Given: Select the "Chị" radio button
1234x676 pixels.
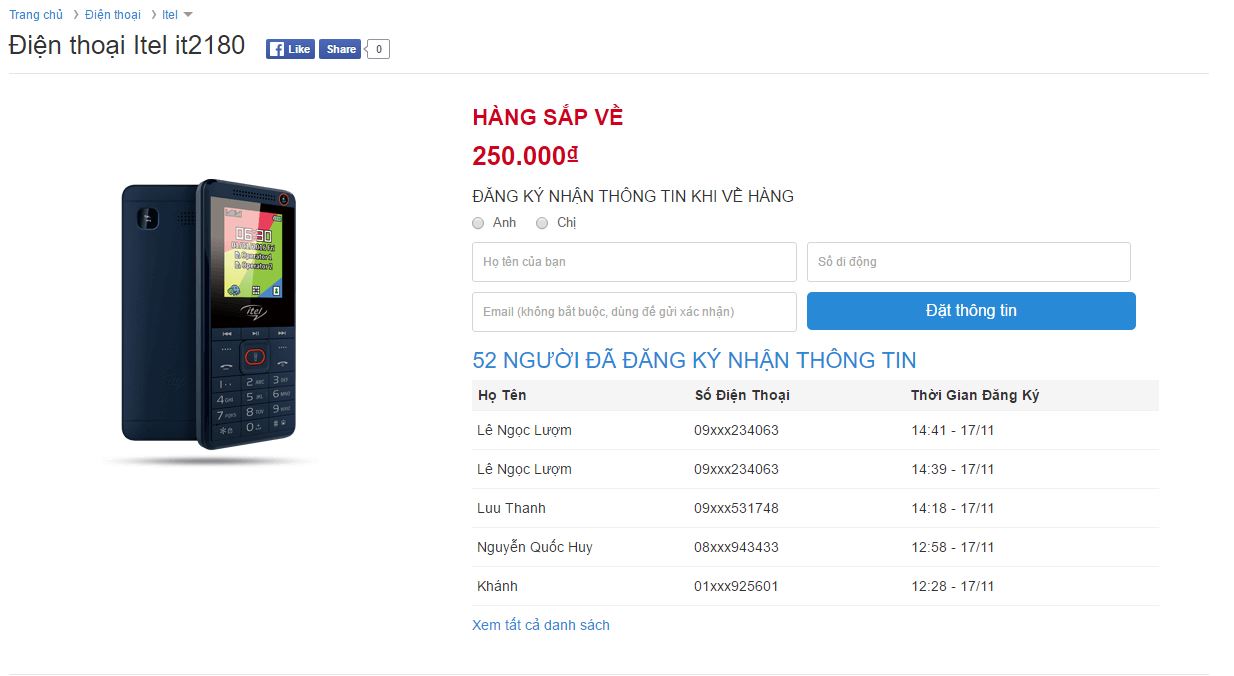Looking at the screenshot, I should (541, 223).
